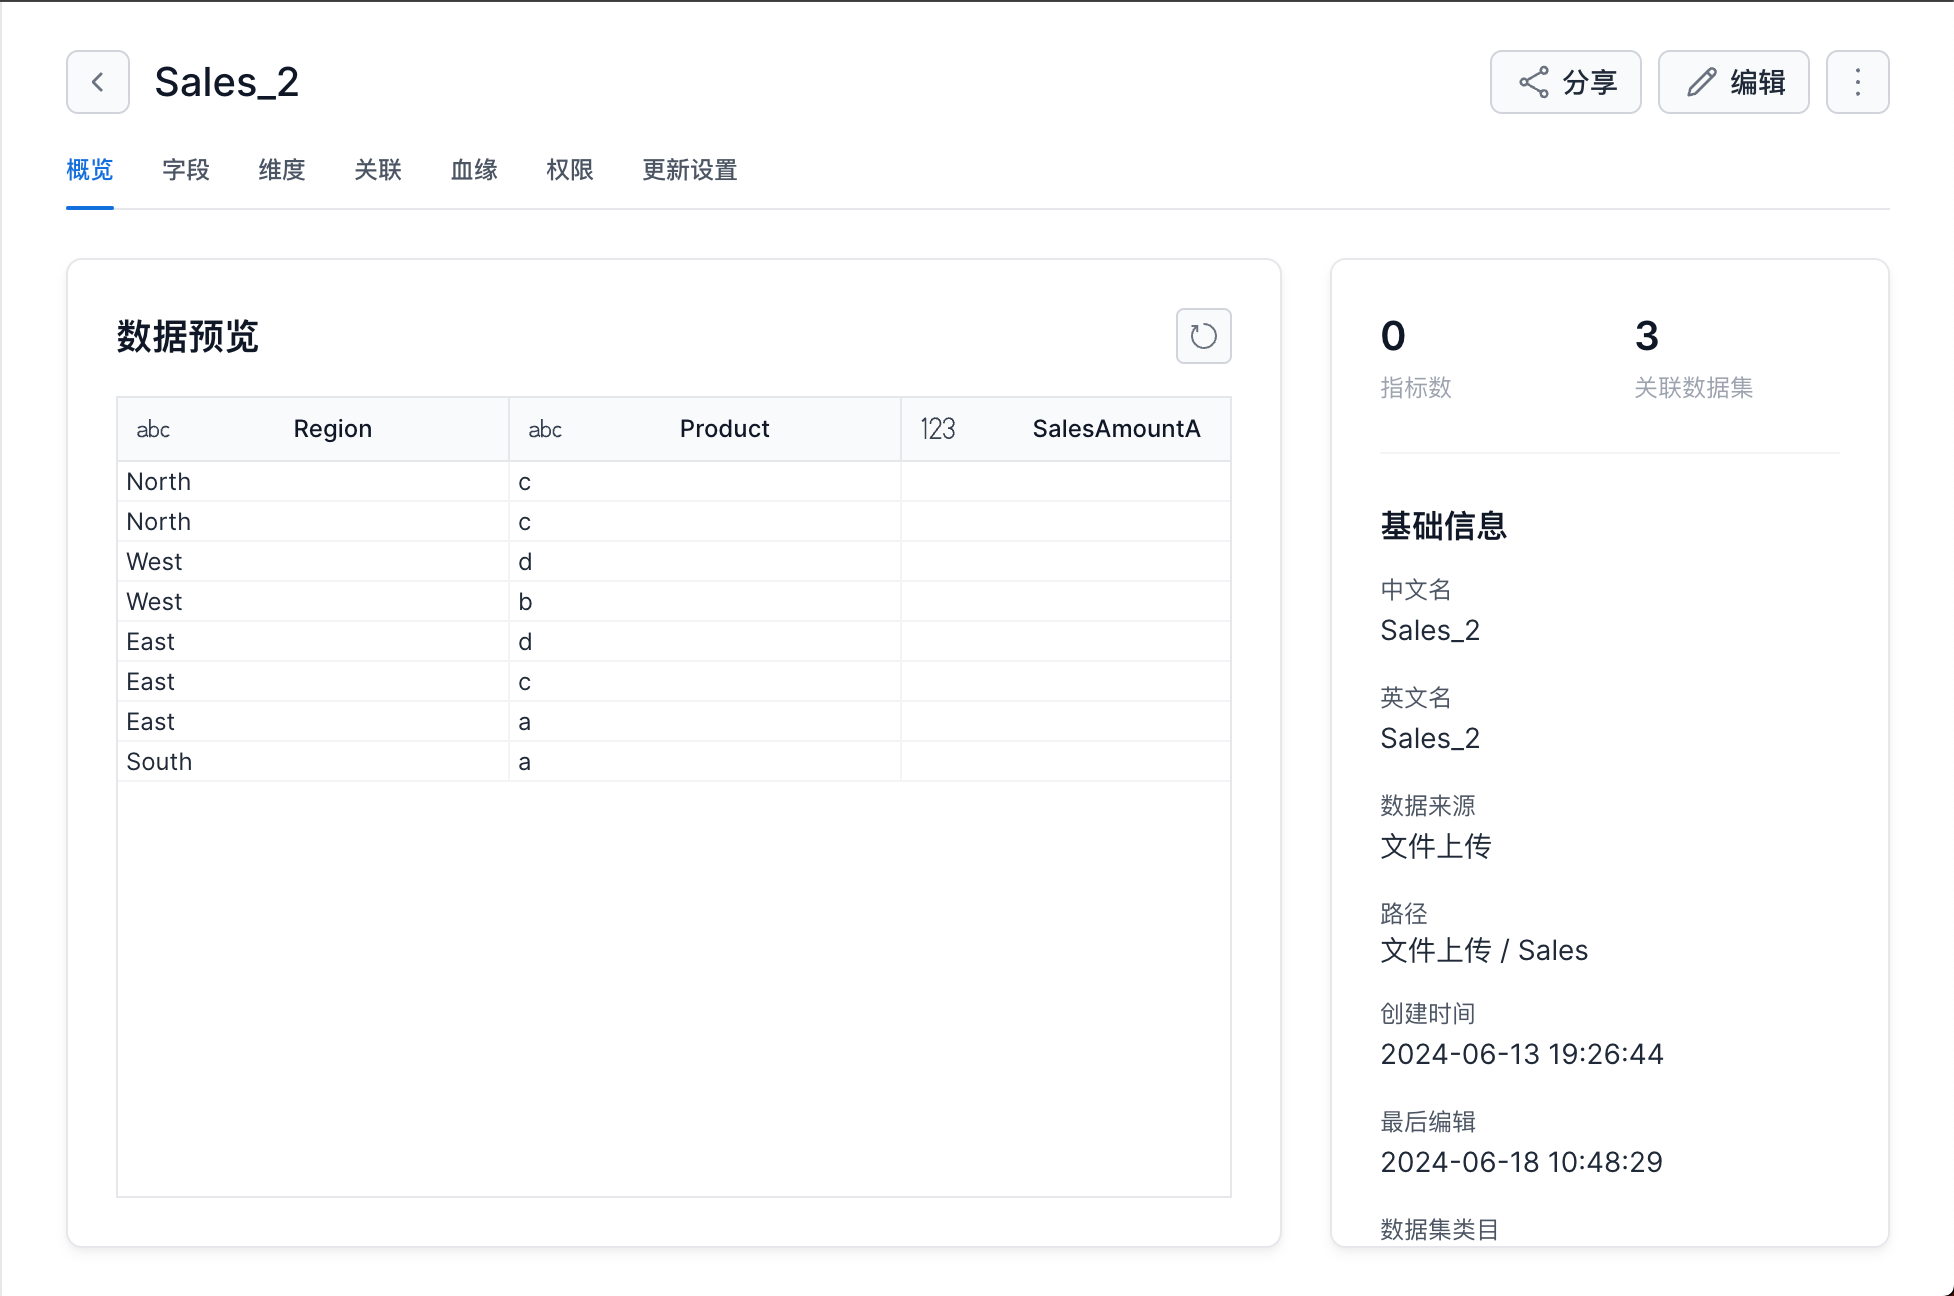Click the abc type icon on Region column

tap(153, 430)
